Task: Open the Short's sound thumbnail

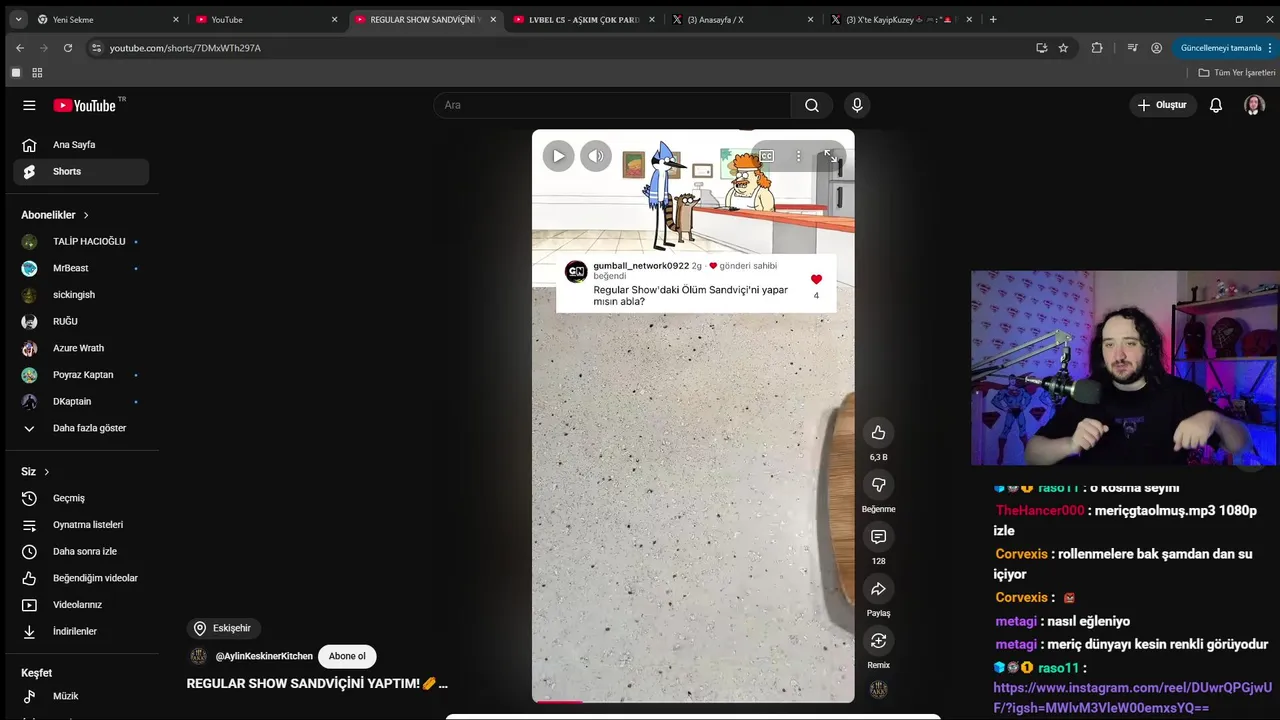Action: (x=878, y=689)
